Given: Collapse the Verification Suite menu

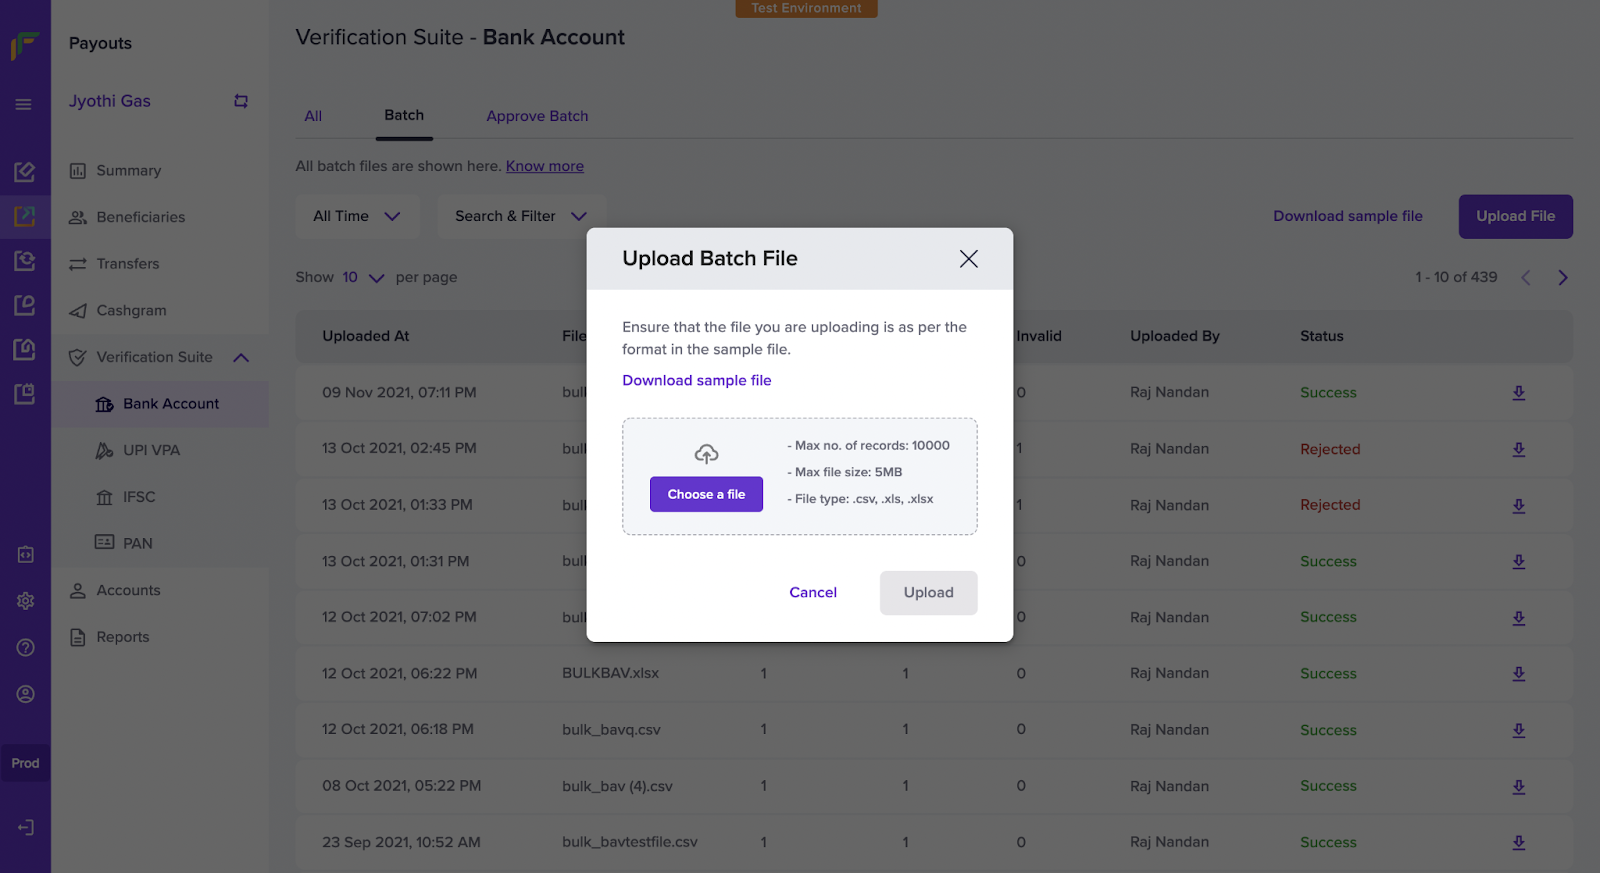Looking at the screenshot, I should 241,358.
